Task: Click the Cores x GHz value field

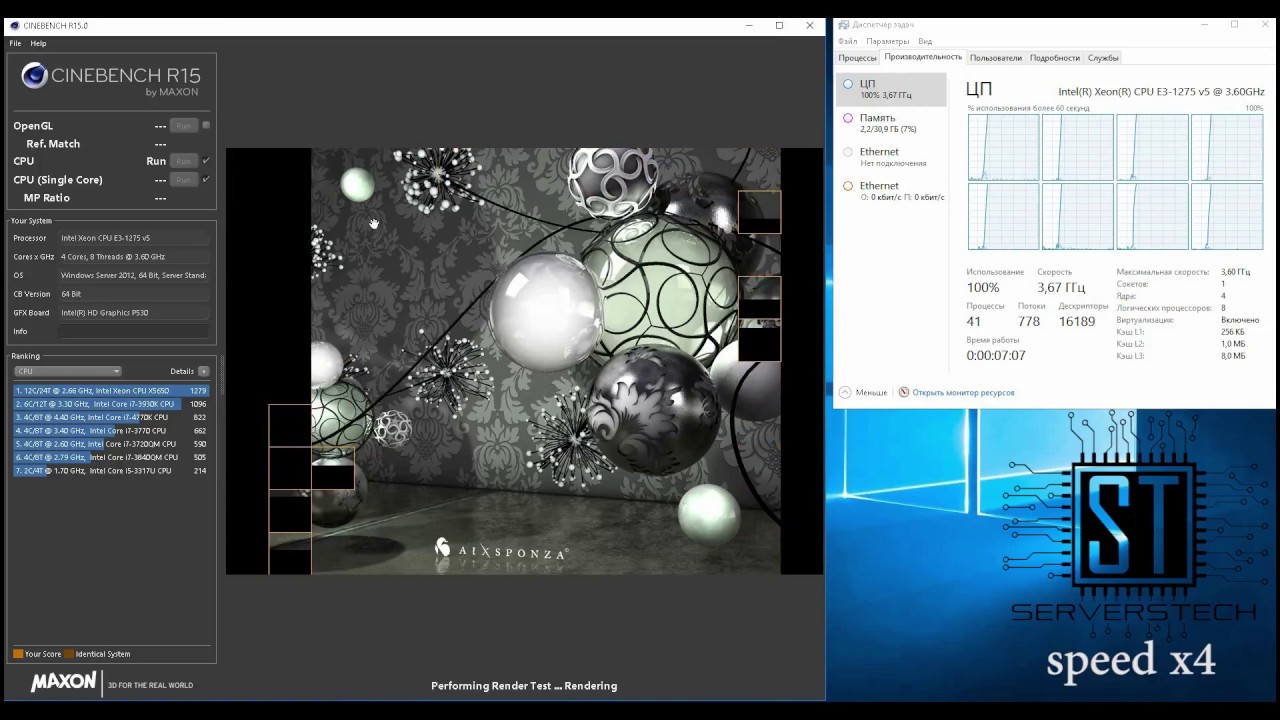Action: [134, 257]
